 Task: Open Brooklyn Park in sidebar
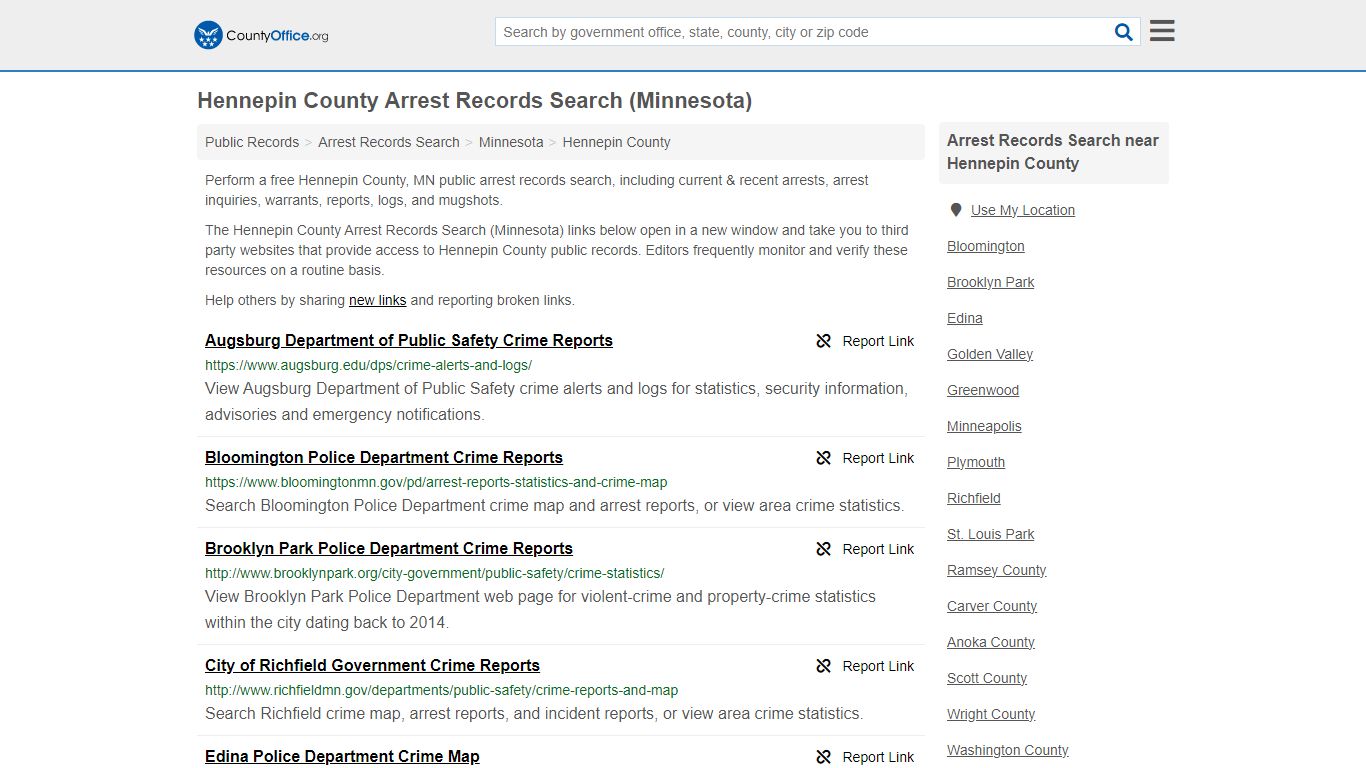(x=991, y=282)
